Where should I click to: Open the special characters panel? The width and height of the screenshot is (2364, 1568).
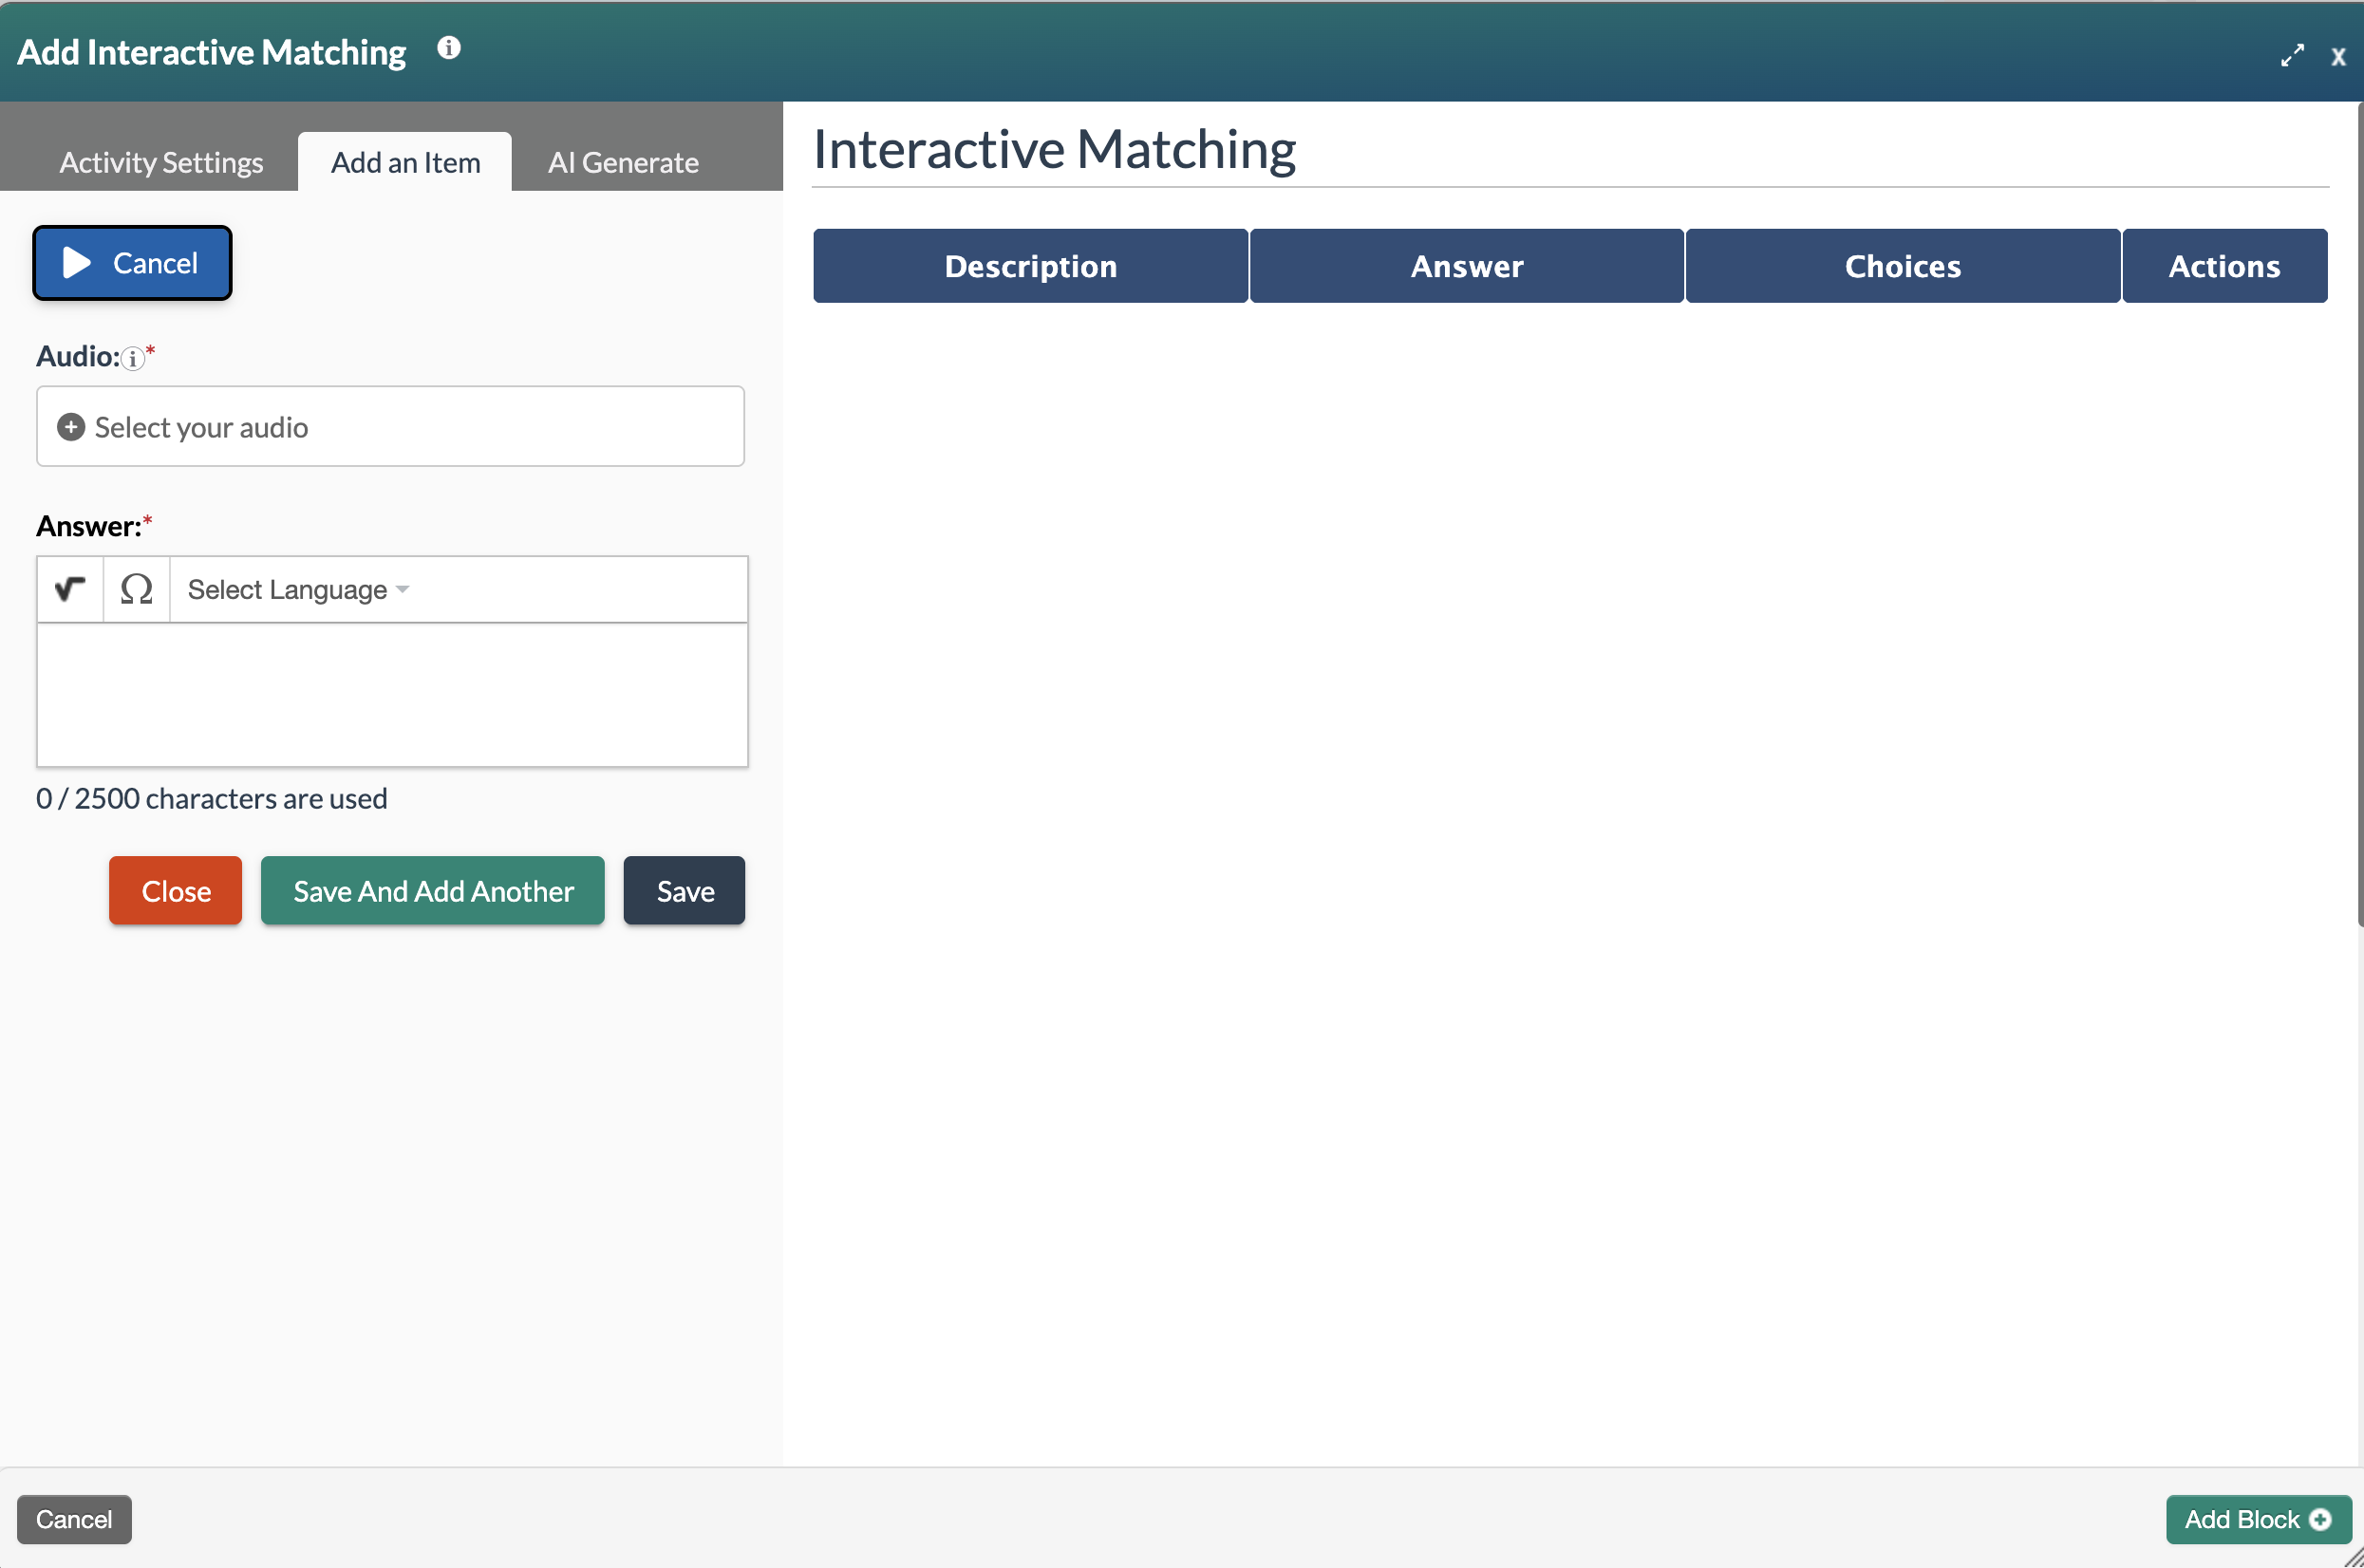click(x=136, y=589)
